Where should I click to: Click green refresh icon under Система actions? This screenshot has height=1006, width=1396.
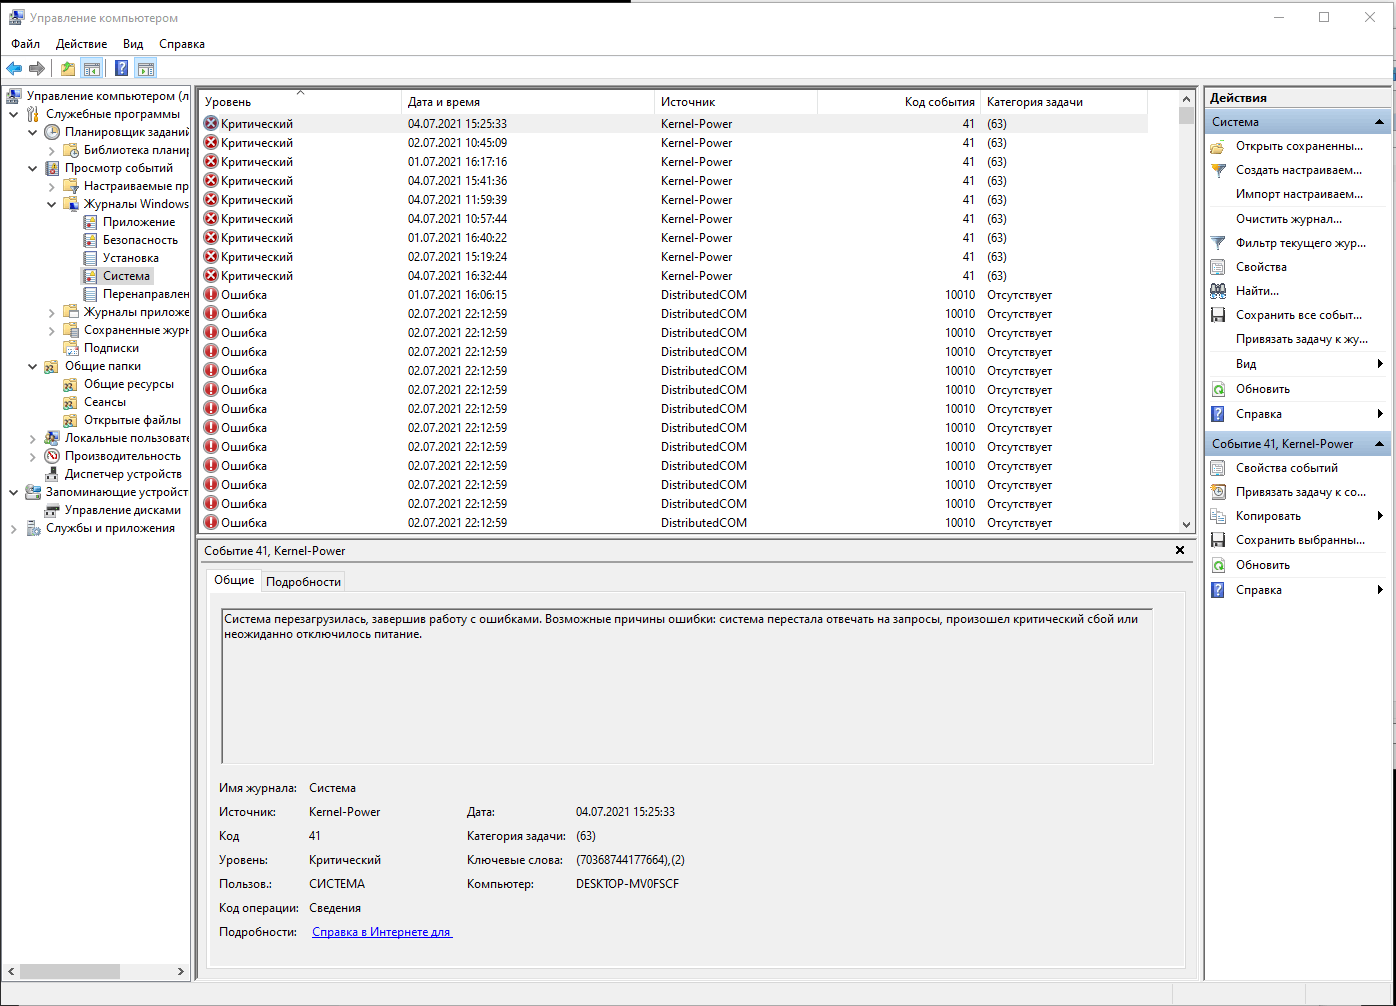[x=1218, y=389]
